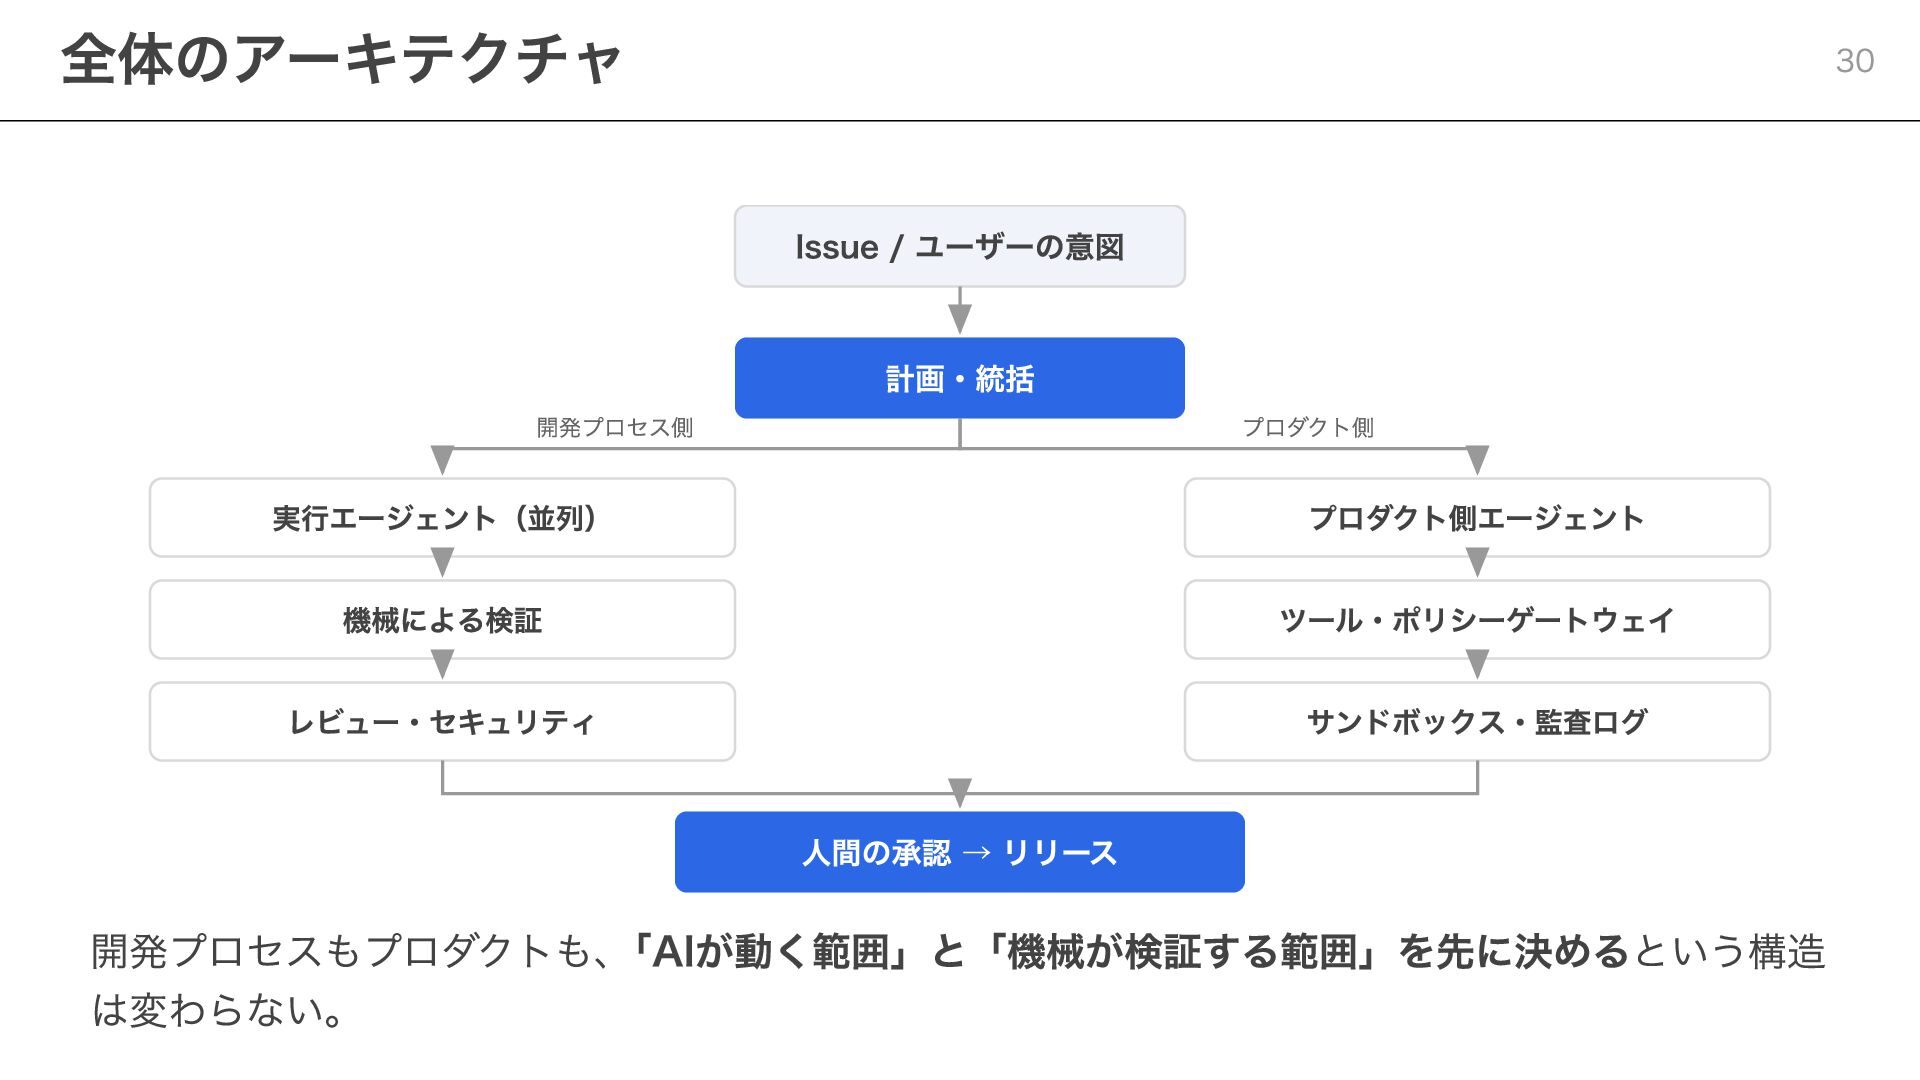Click the arrowhead below Issue / ユーザーの意図

960,320
